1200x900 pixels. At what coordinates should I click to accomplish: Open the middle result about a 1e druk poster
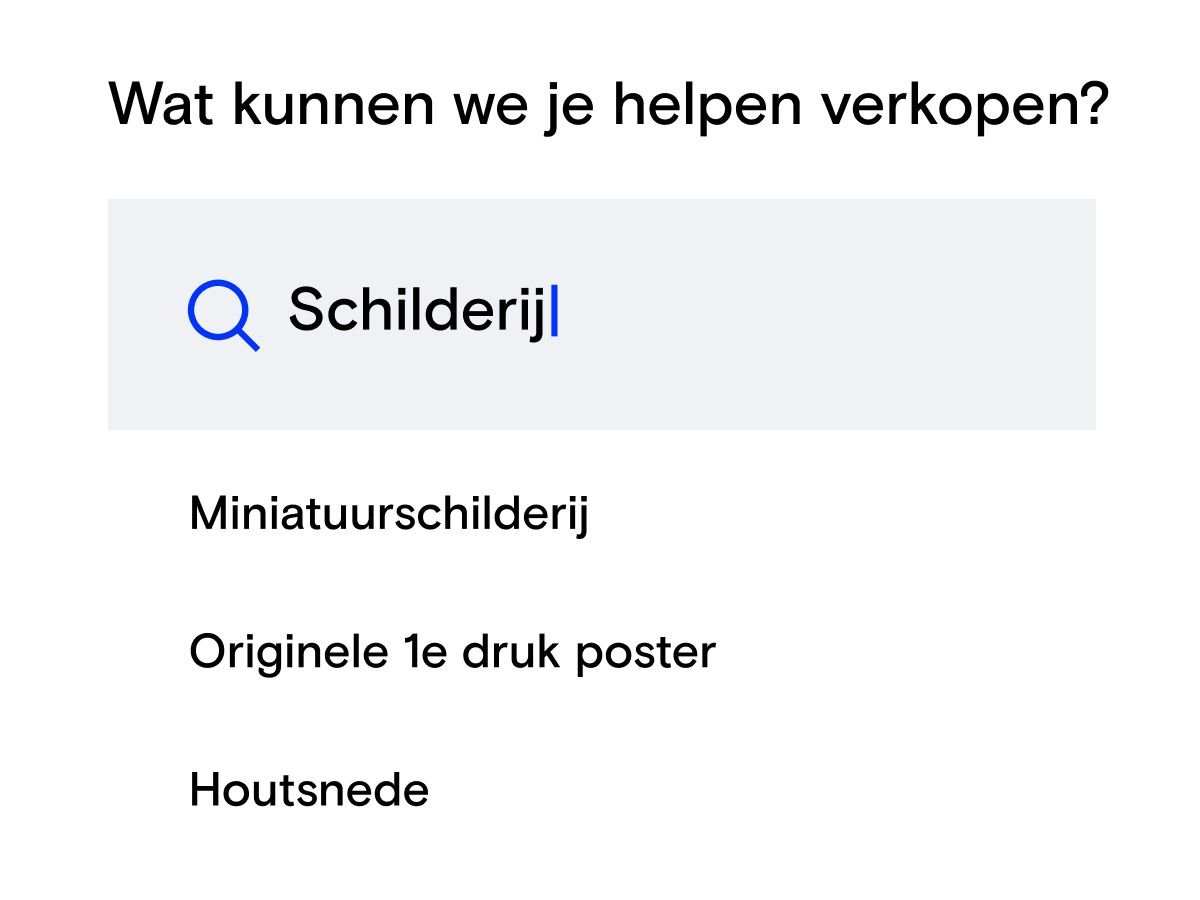pos(452,653)
